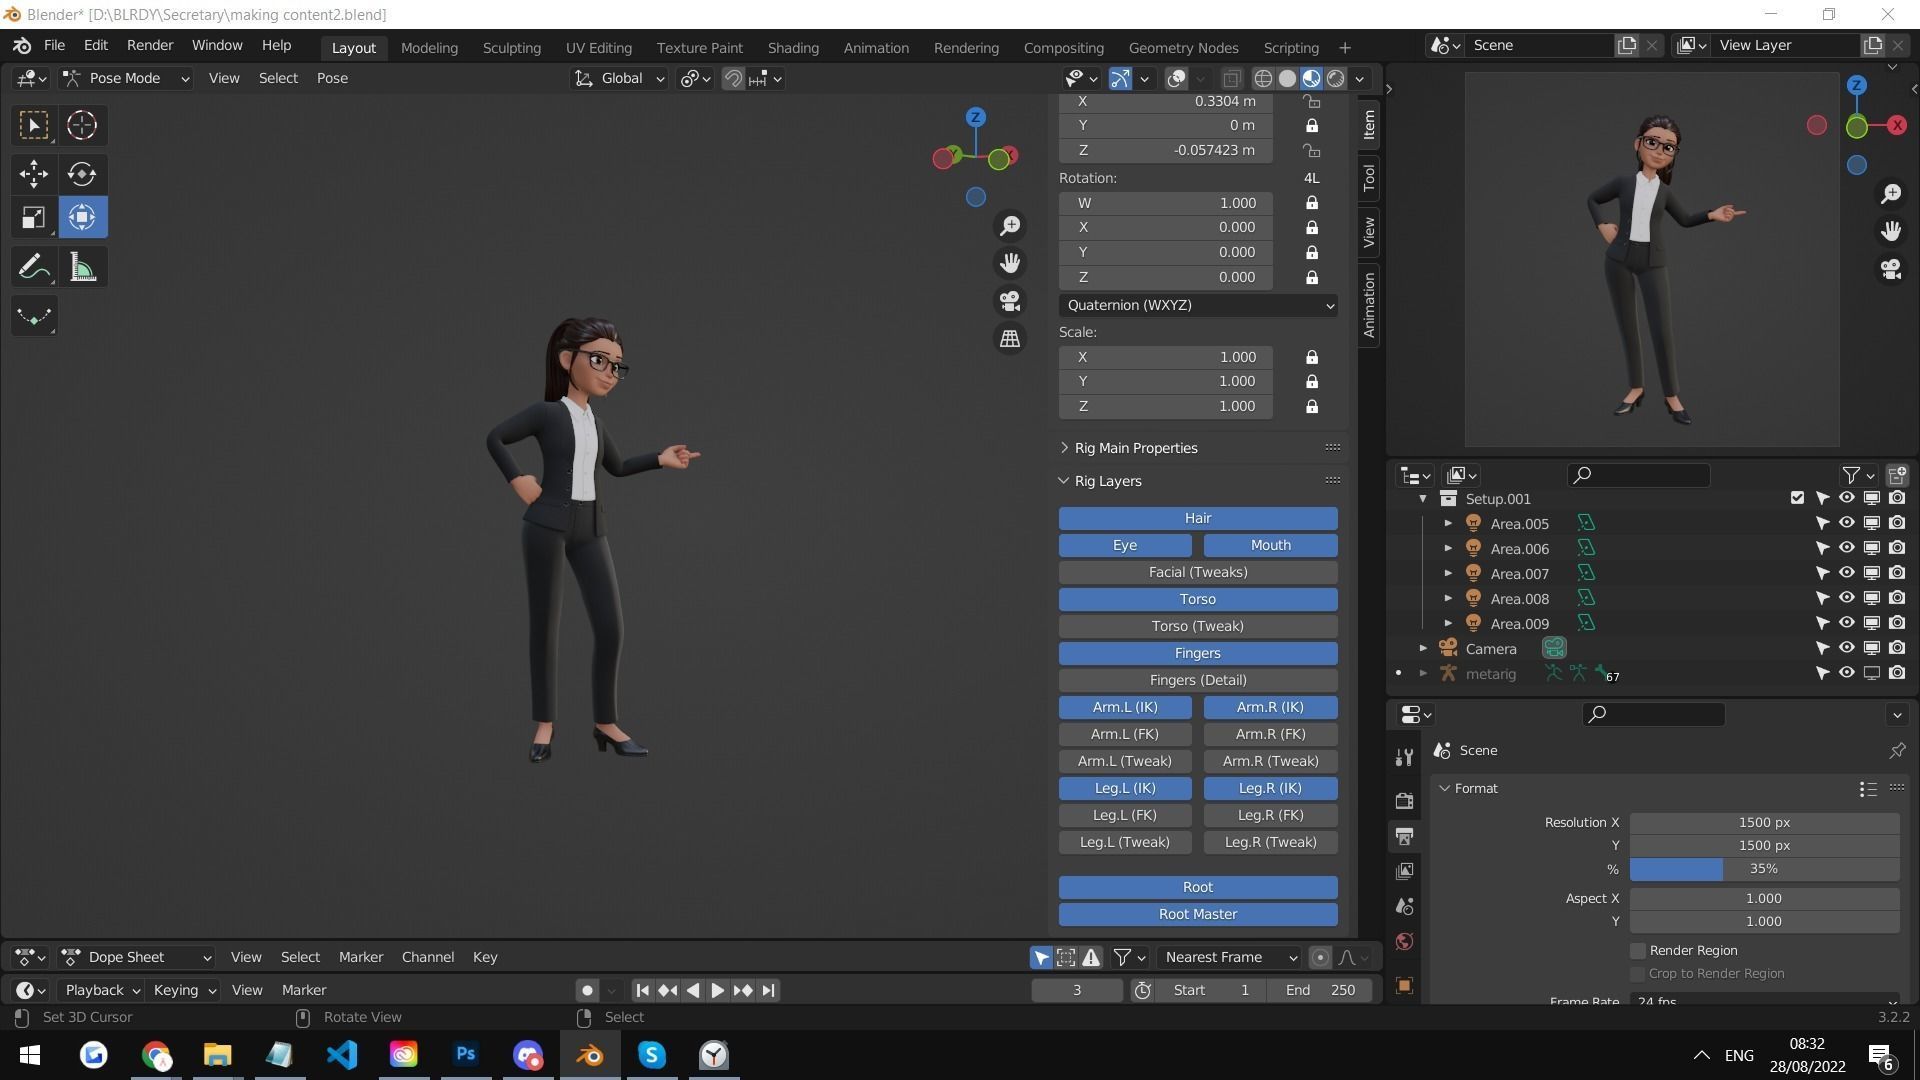The image size is (1920, 1080).
Task: Open the Nearest Frame dropdown
Action: pos(1230,957)
